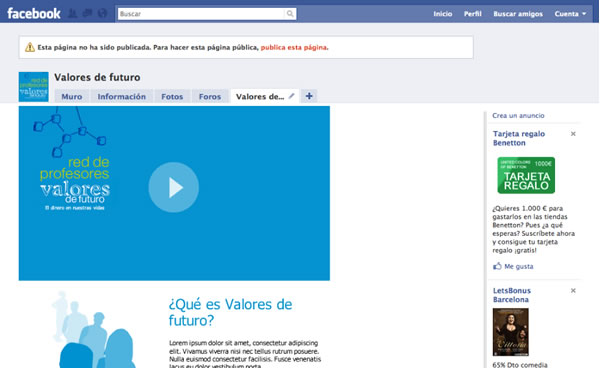Open friend requests icon in top bar
This screenshot has width=600, height=368.
[x=72, y=13]
